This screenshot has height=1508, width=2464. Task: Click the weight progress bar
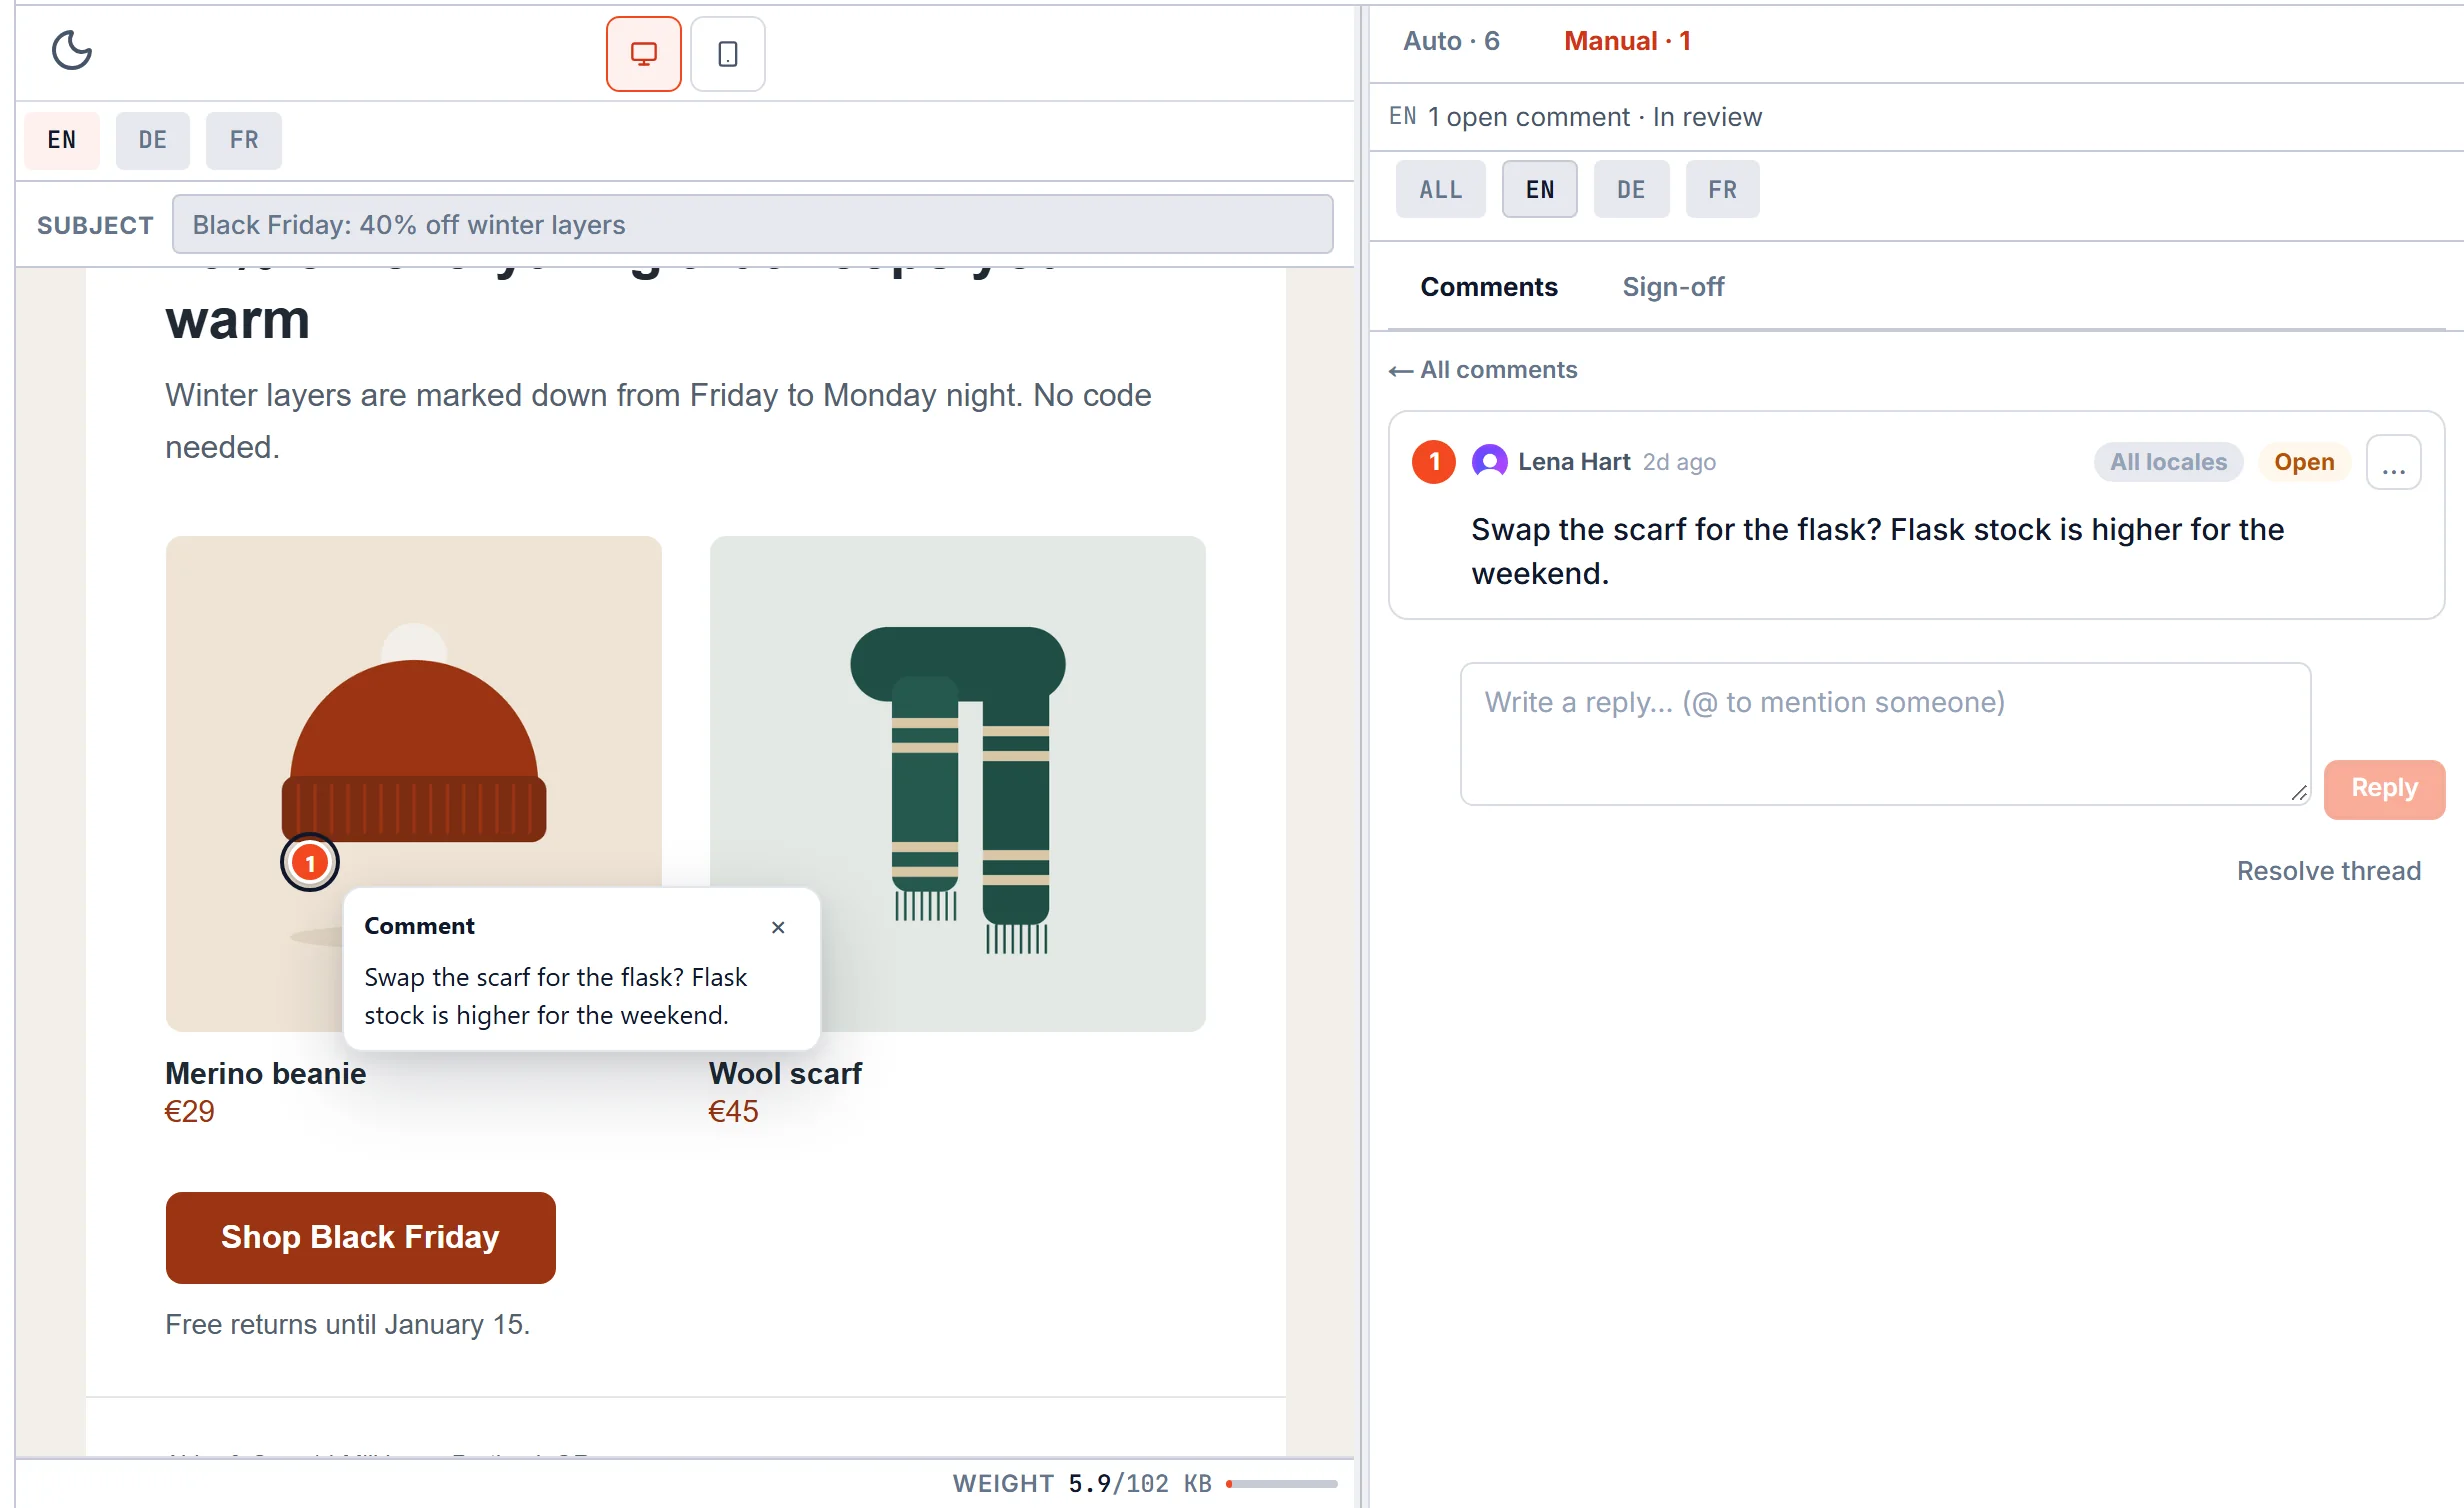pyautogui.click(x=1282, y=1483)
